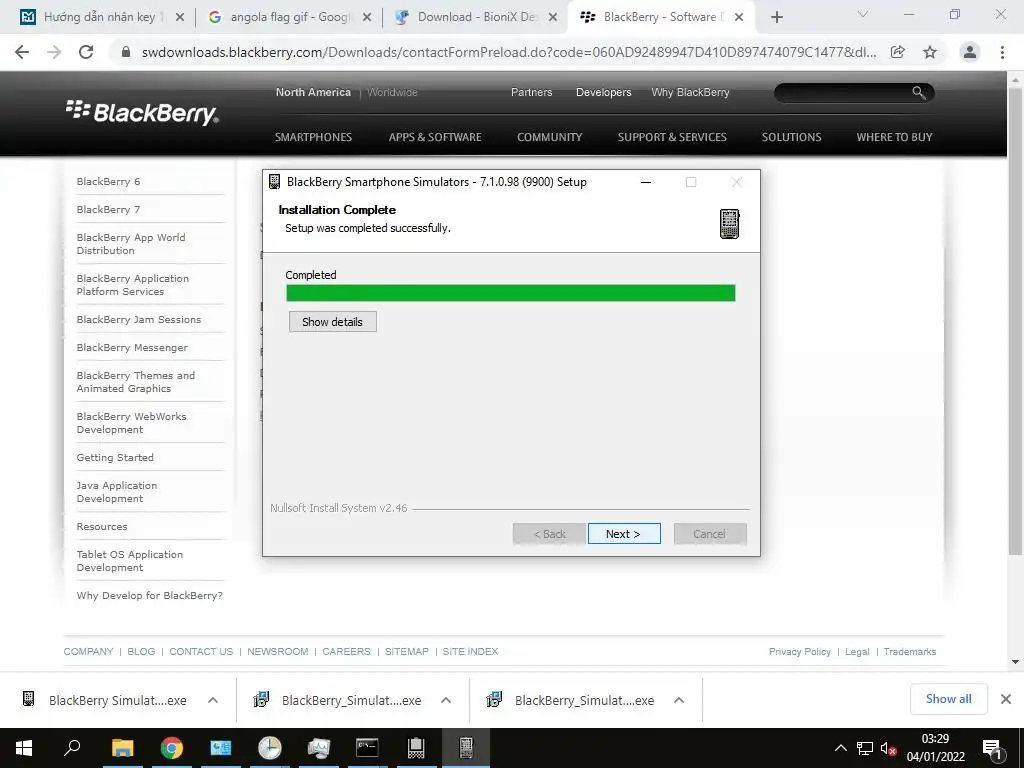Click the browser forward arrow
Screen dimensions: 1024x768
[54, 52]
